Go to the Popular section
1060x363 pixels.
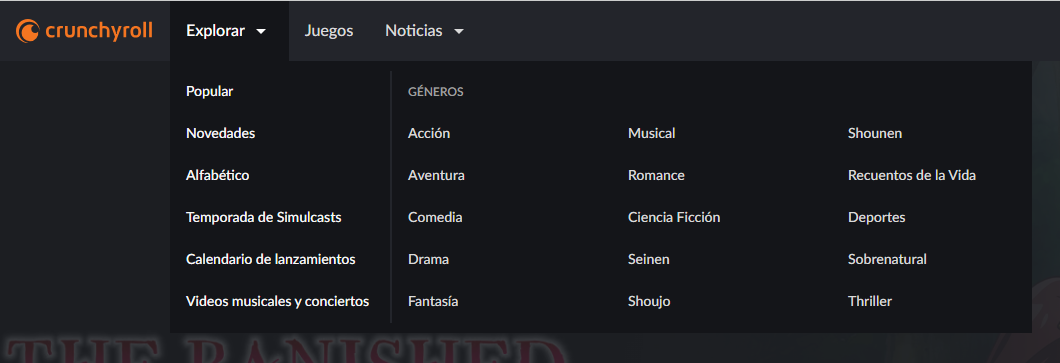coord(210,91)
